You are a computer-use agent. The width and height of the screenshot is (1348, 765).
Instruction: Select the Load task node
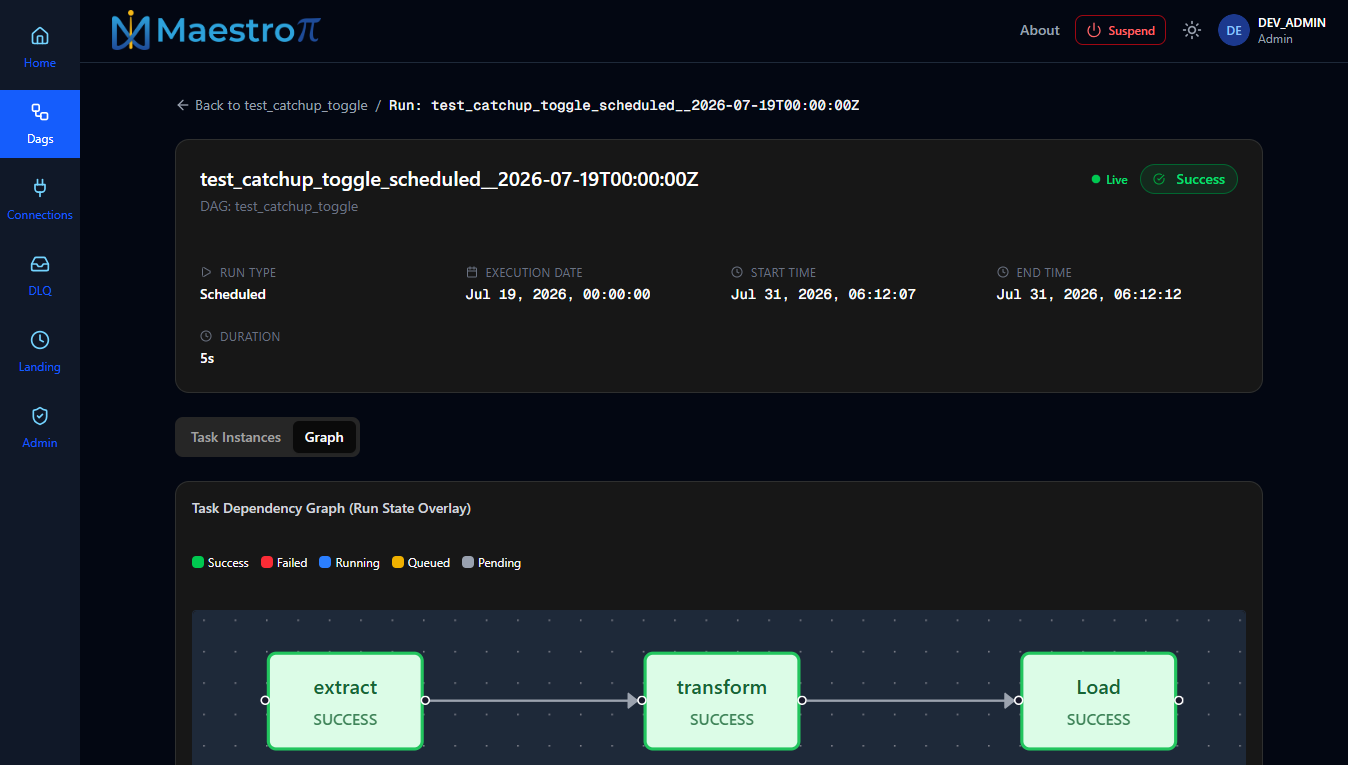point(1098,700)
